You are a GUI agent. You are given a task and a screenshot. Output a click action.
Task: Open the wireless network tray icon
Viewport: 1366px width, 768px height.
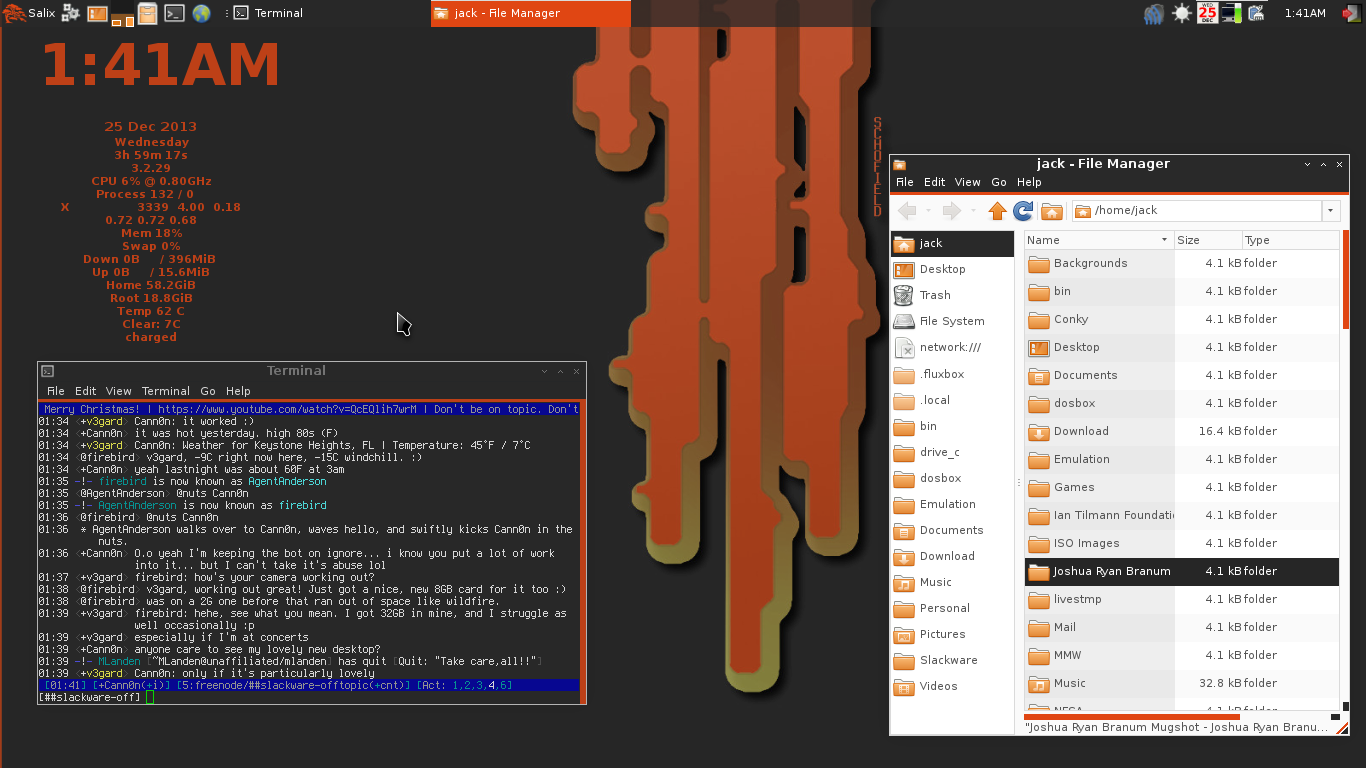click(1154, 13)
